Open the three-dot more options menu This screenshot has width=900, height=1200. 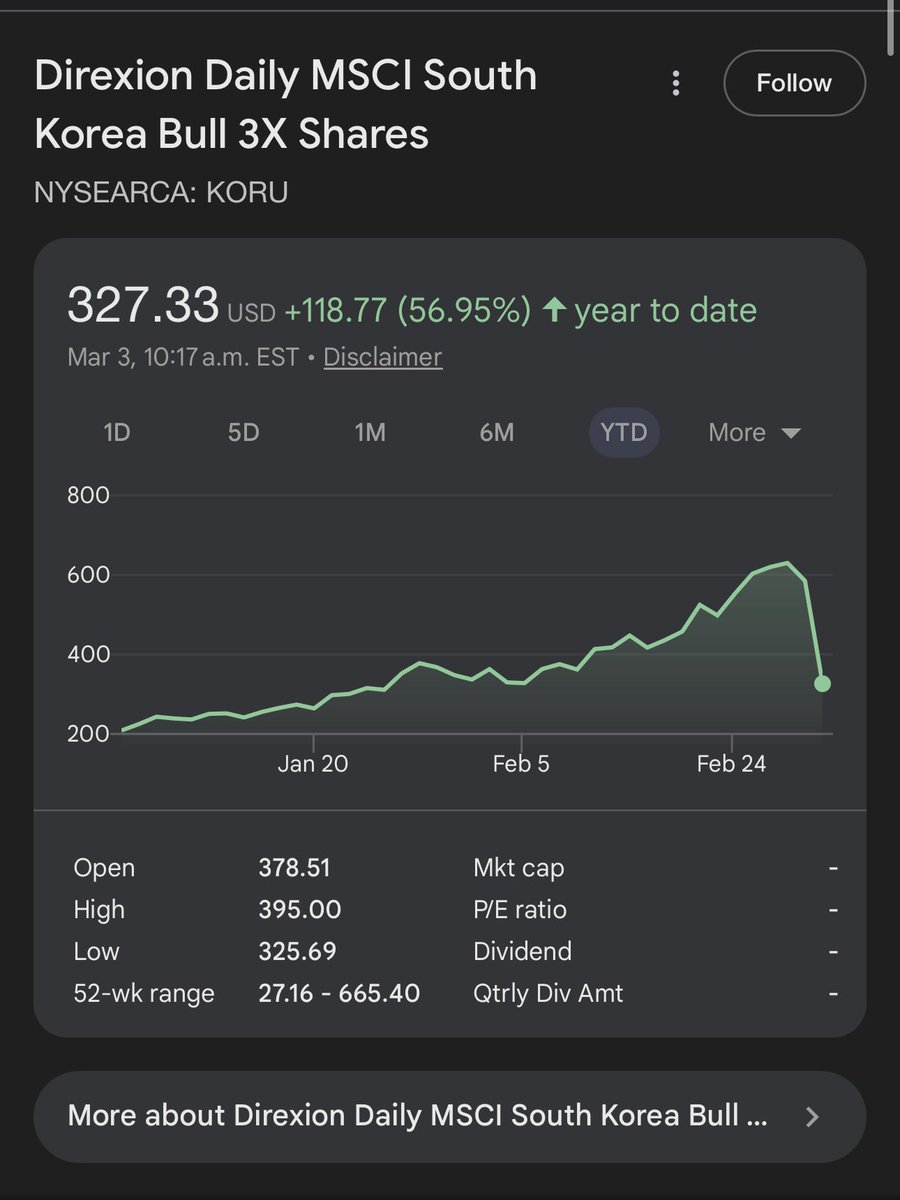pyautogui.click(x=677, y=83)
